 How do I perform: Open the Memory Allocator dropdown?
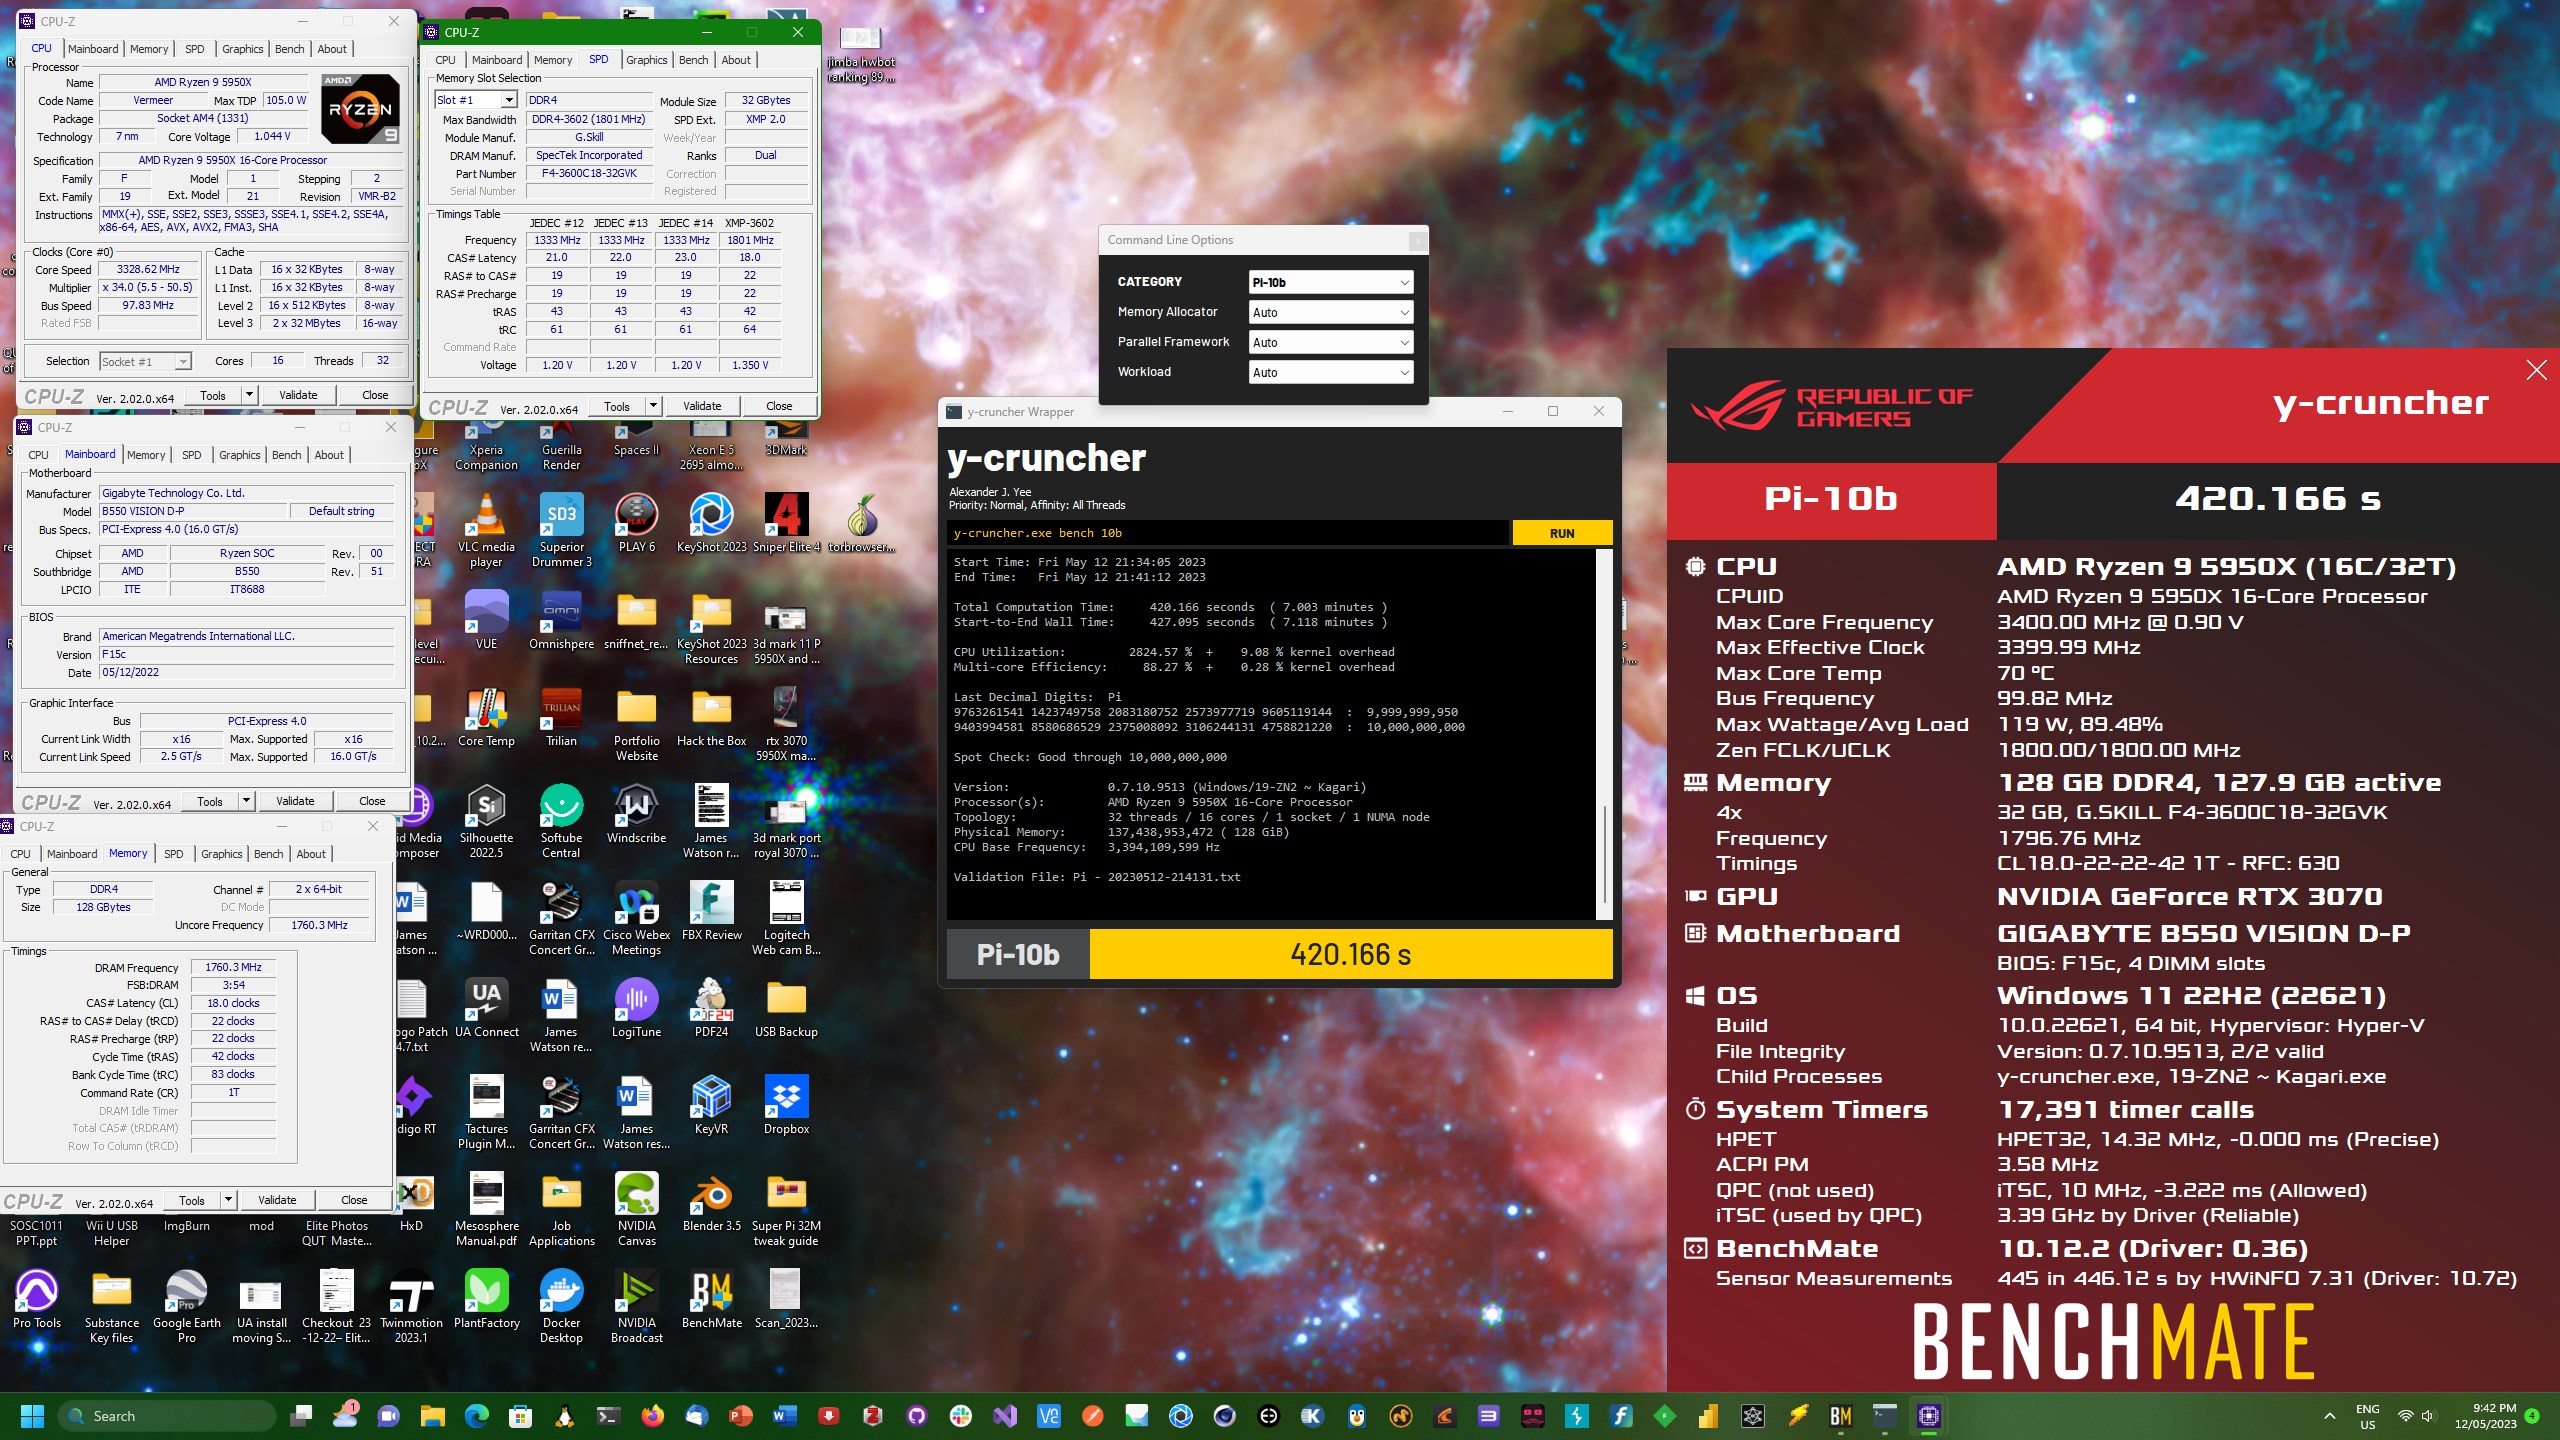(1330, 313)
